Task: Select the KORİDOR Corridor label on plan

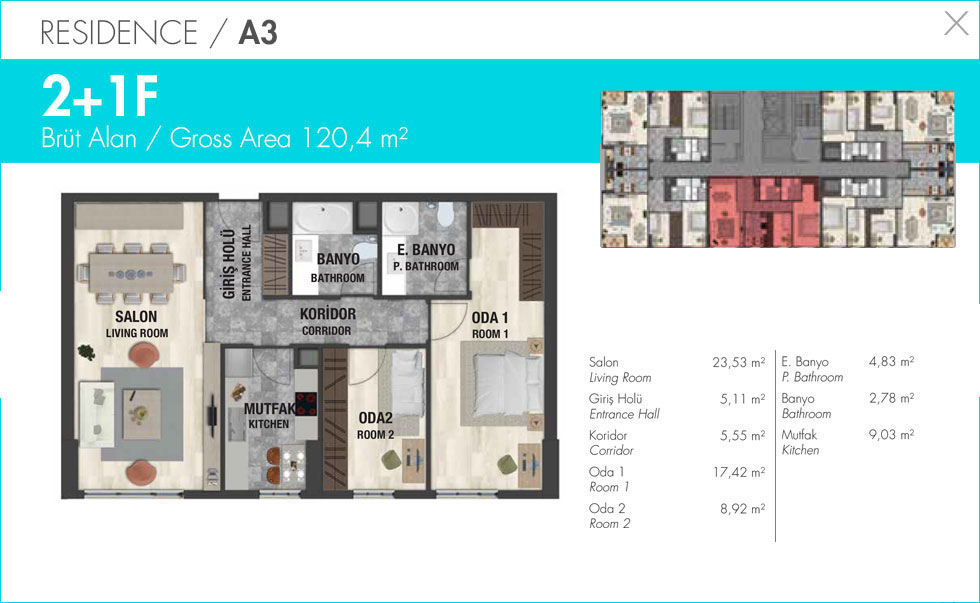Action: pyautogui.click(x=327, y=321)
